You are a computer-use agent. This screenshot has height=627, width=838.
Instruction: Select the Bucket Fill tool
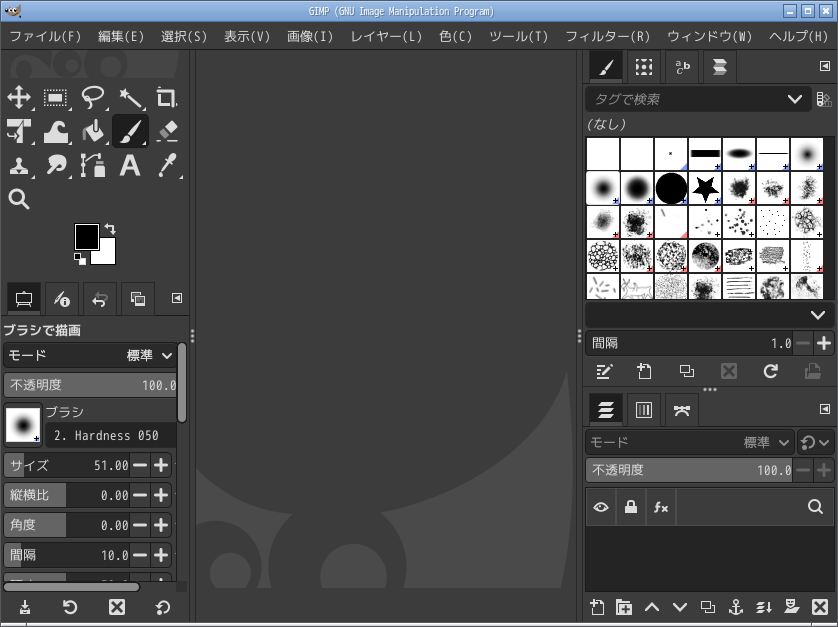[x=92, y=131]
